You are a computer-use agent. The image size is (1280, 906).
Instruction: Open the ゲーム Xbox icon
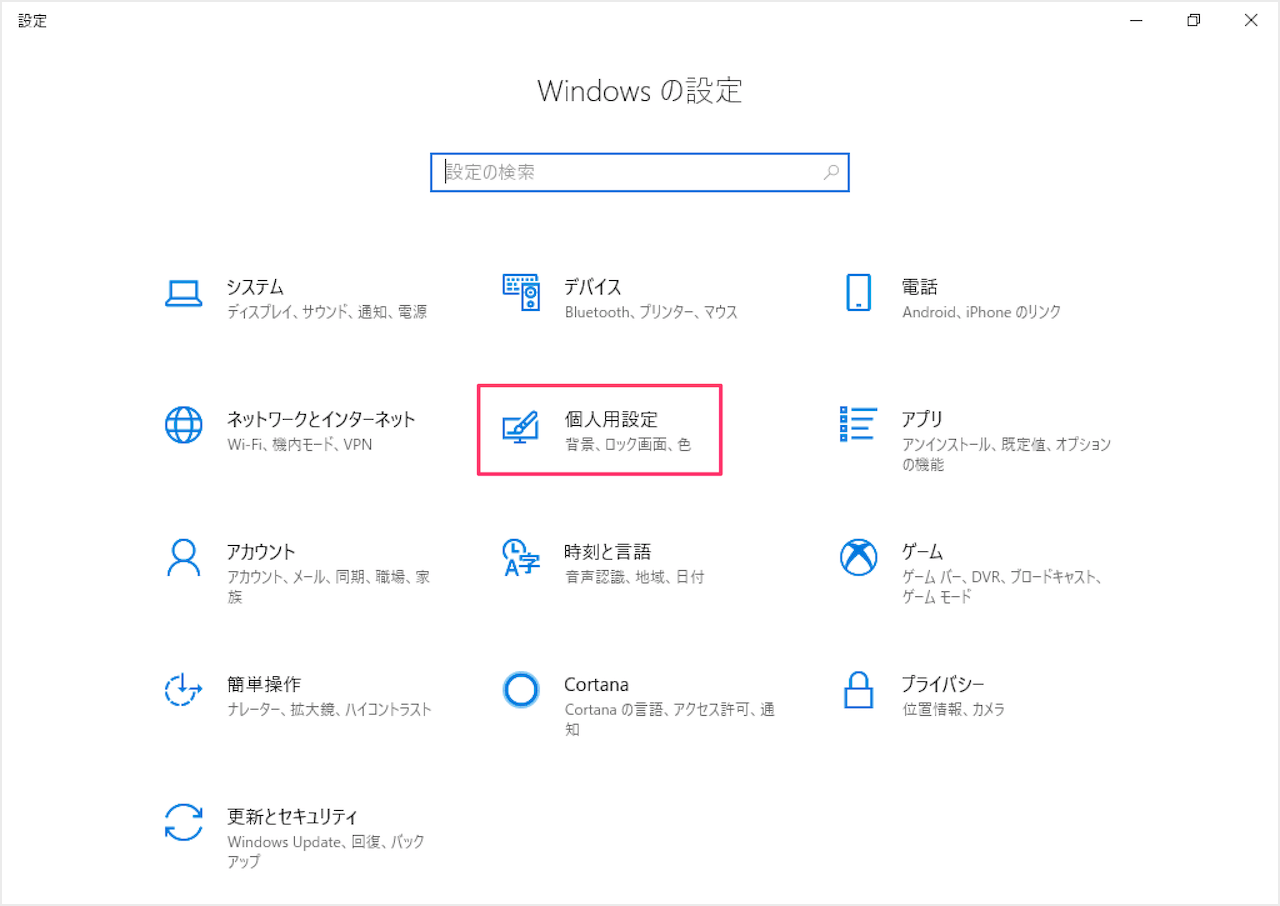(859, 557)
